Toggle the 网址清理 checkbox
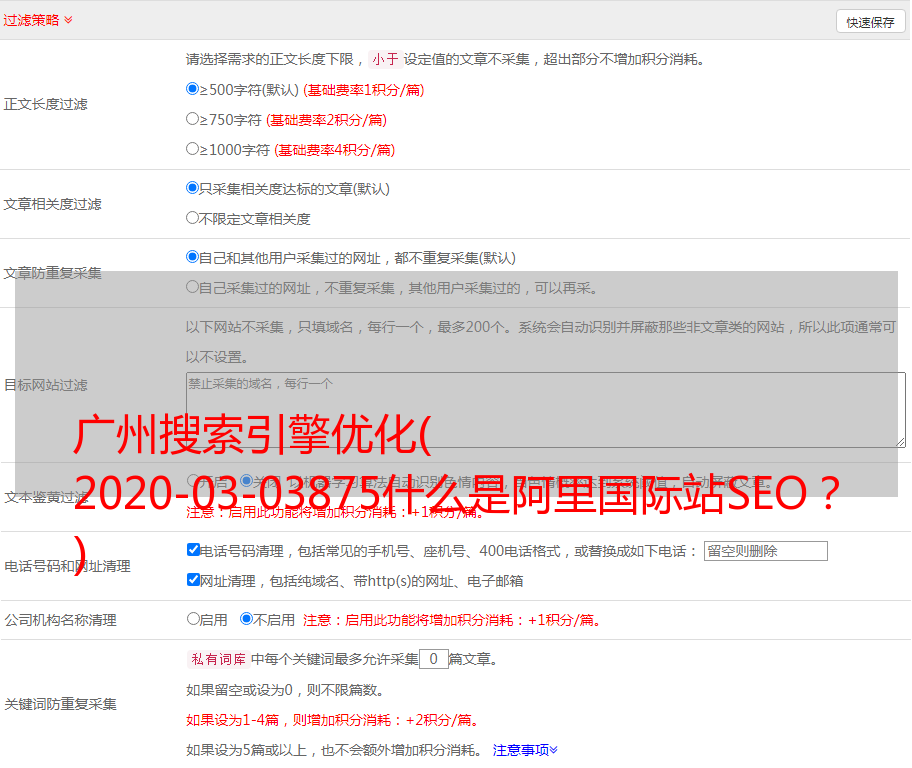The image size is (912, 768). [193, 580]
